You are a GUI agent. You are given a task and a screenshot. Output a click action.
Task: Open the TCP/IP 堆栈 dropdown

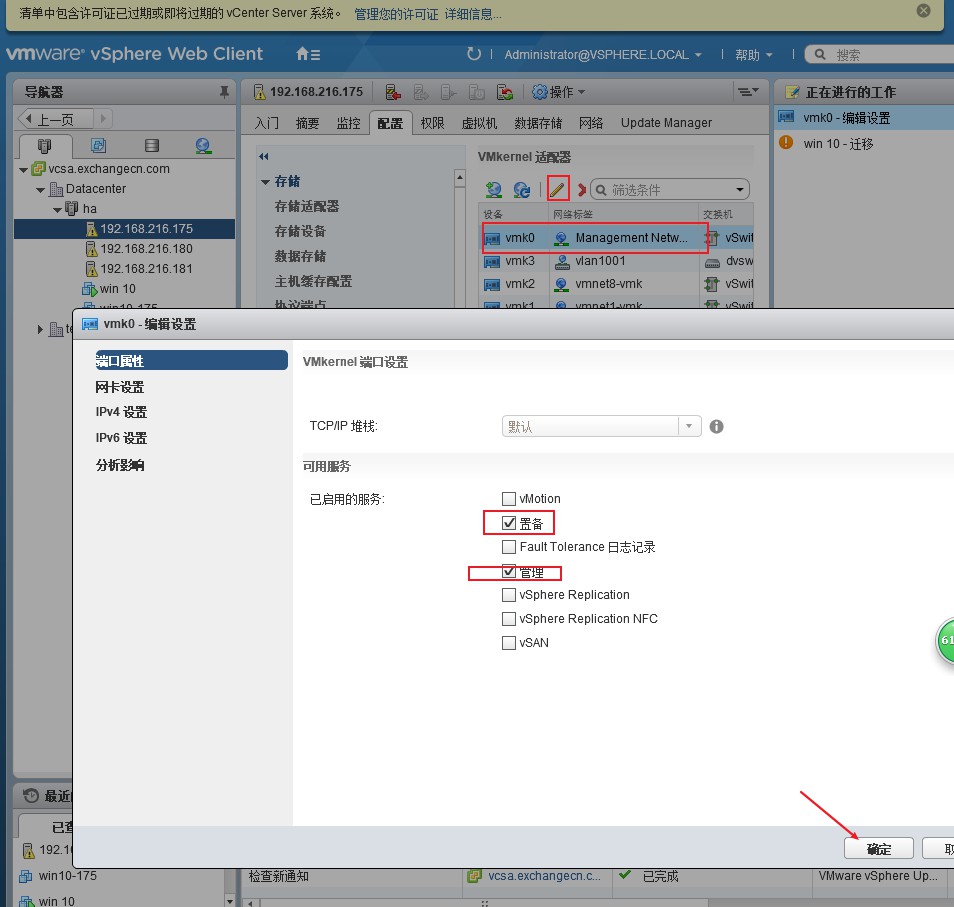click(x=601, y=426)
